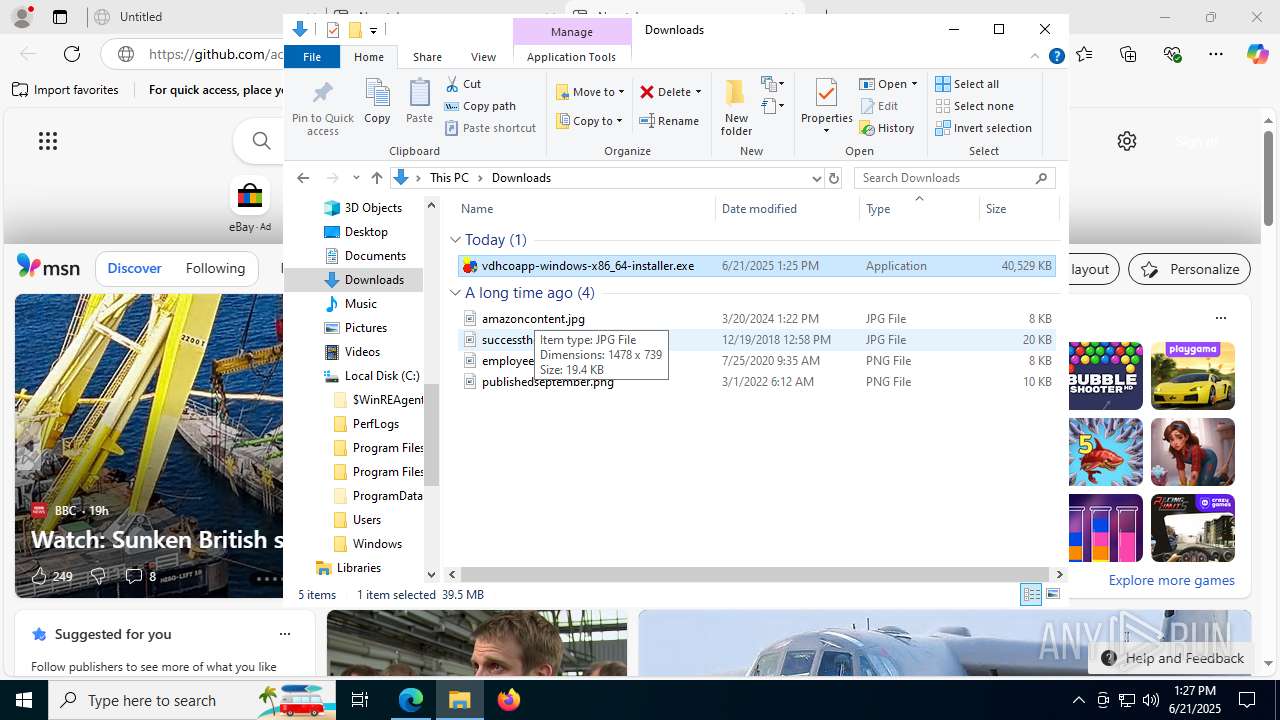Click Import favorites in Edge
The width and height of the screenshot is (1280, 720).
pos(65,90)
